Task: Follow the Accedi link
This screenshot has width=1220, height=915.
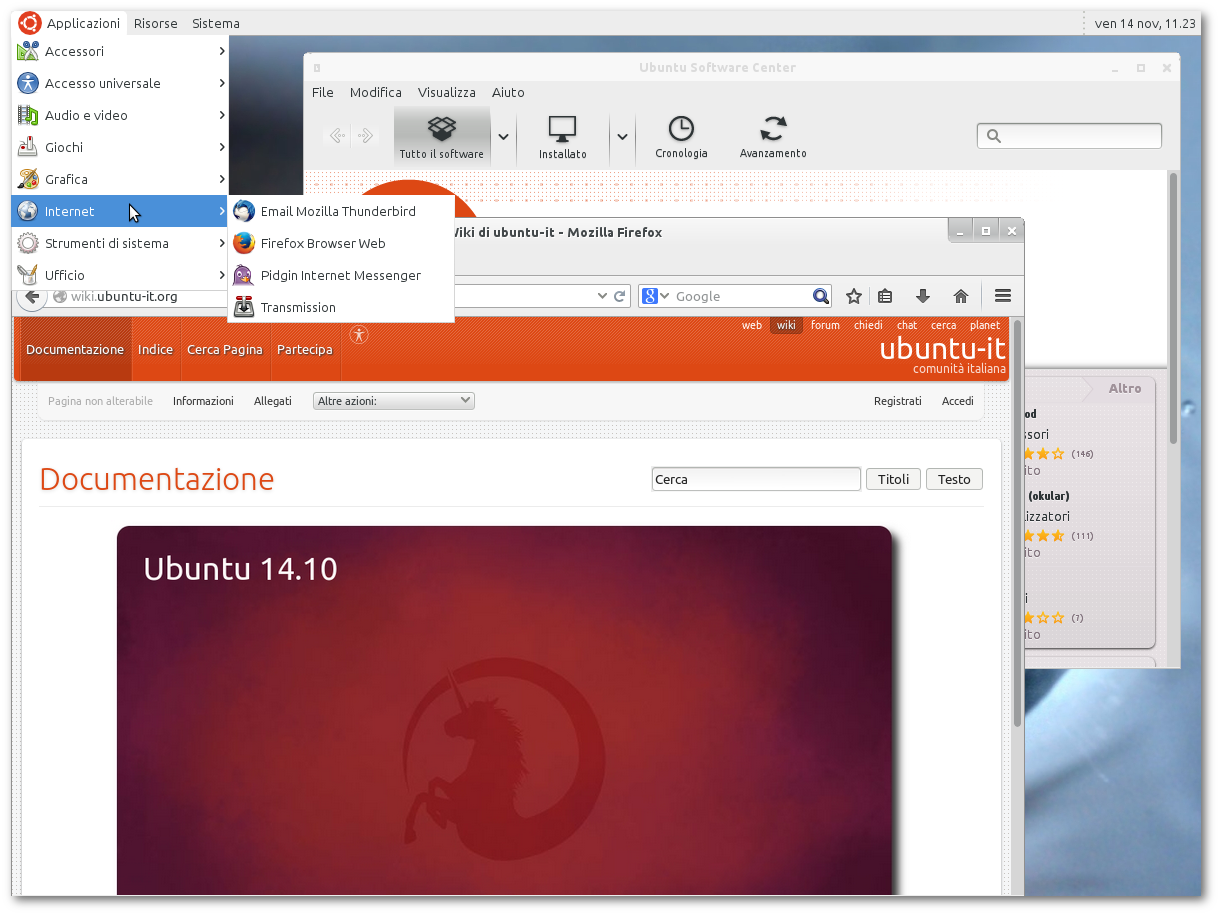Action: [958, 401]
